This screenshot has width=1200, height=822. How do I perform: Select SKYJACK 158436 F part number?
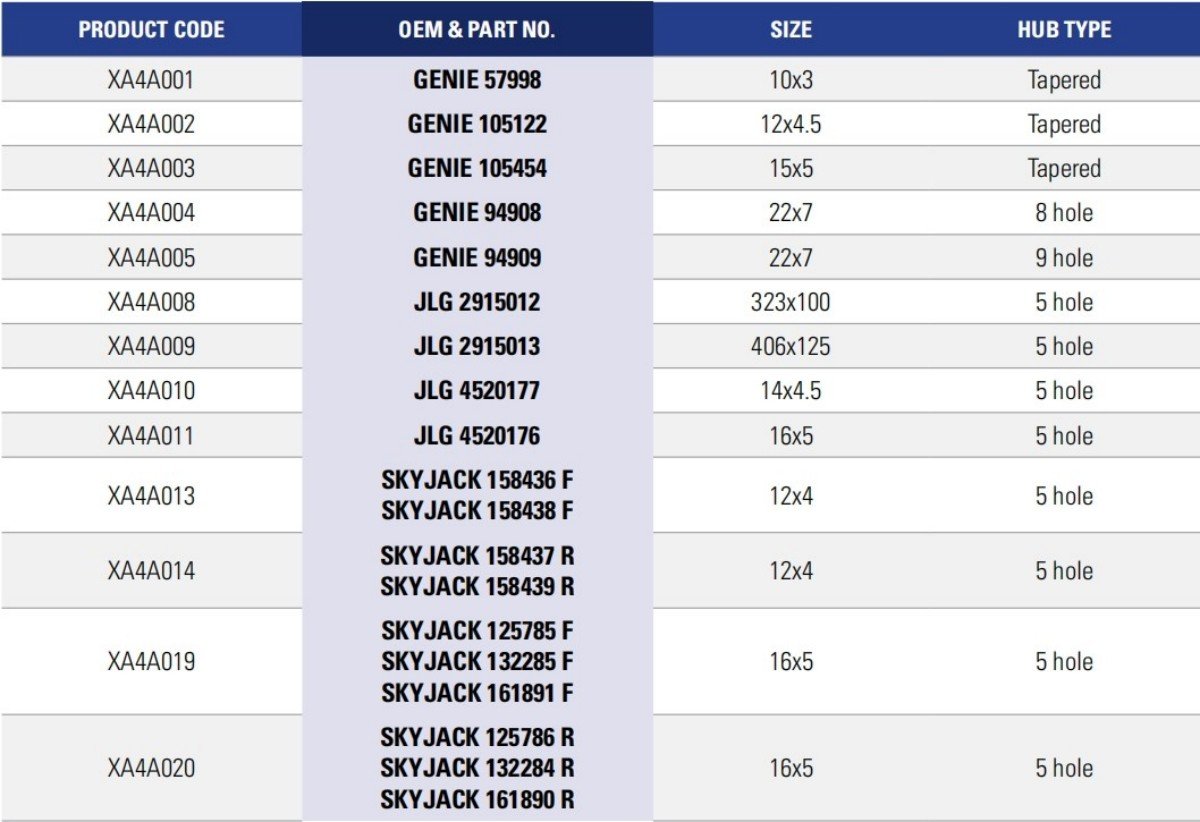pos(477,481)
